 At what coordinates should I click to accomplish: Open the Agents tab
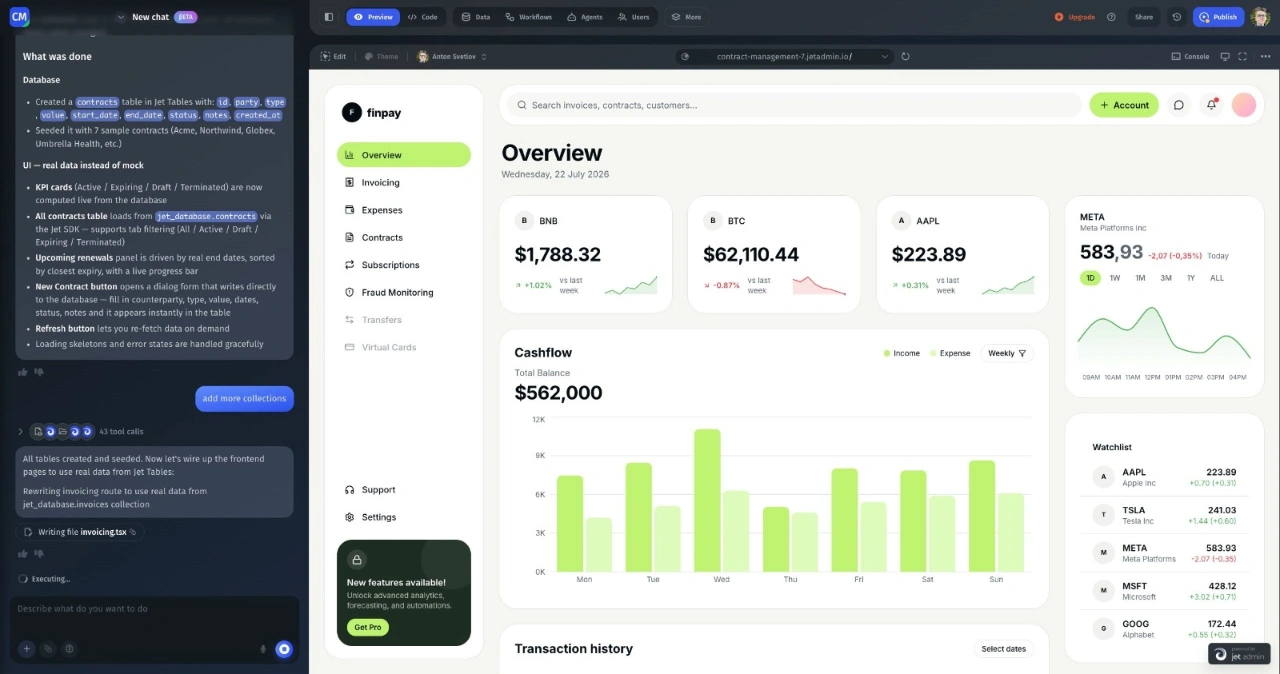point(586,17)
